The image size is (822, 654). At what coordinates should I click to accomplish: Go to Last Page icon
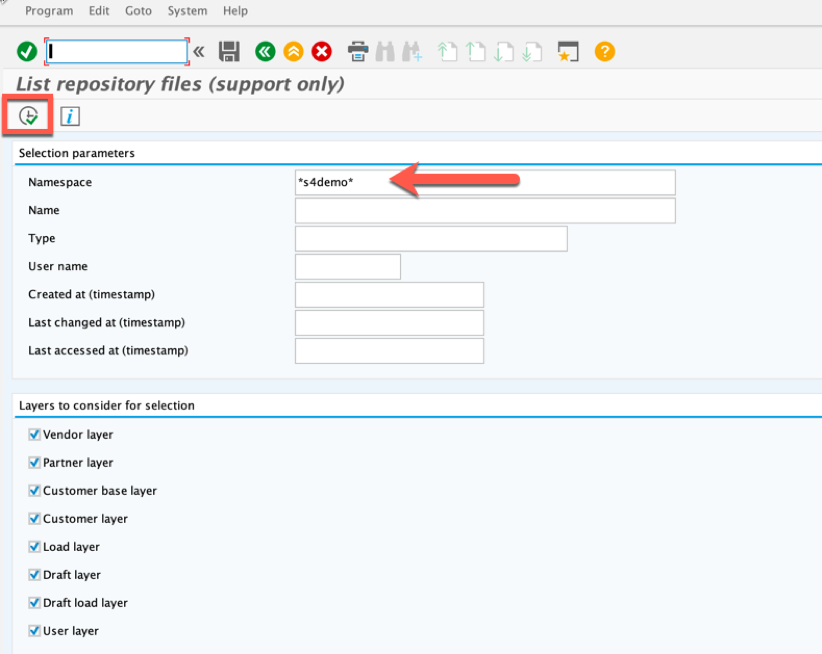[532, 52]
